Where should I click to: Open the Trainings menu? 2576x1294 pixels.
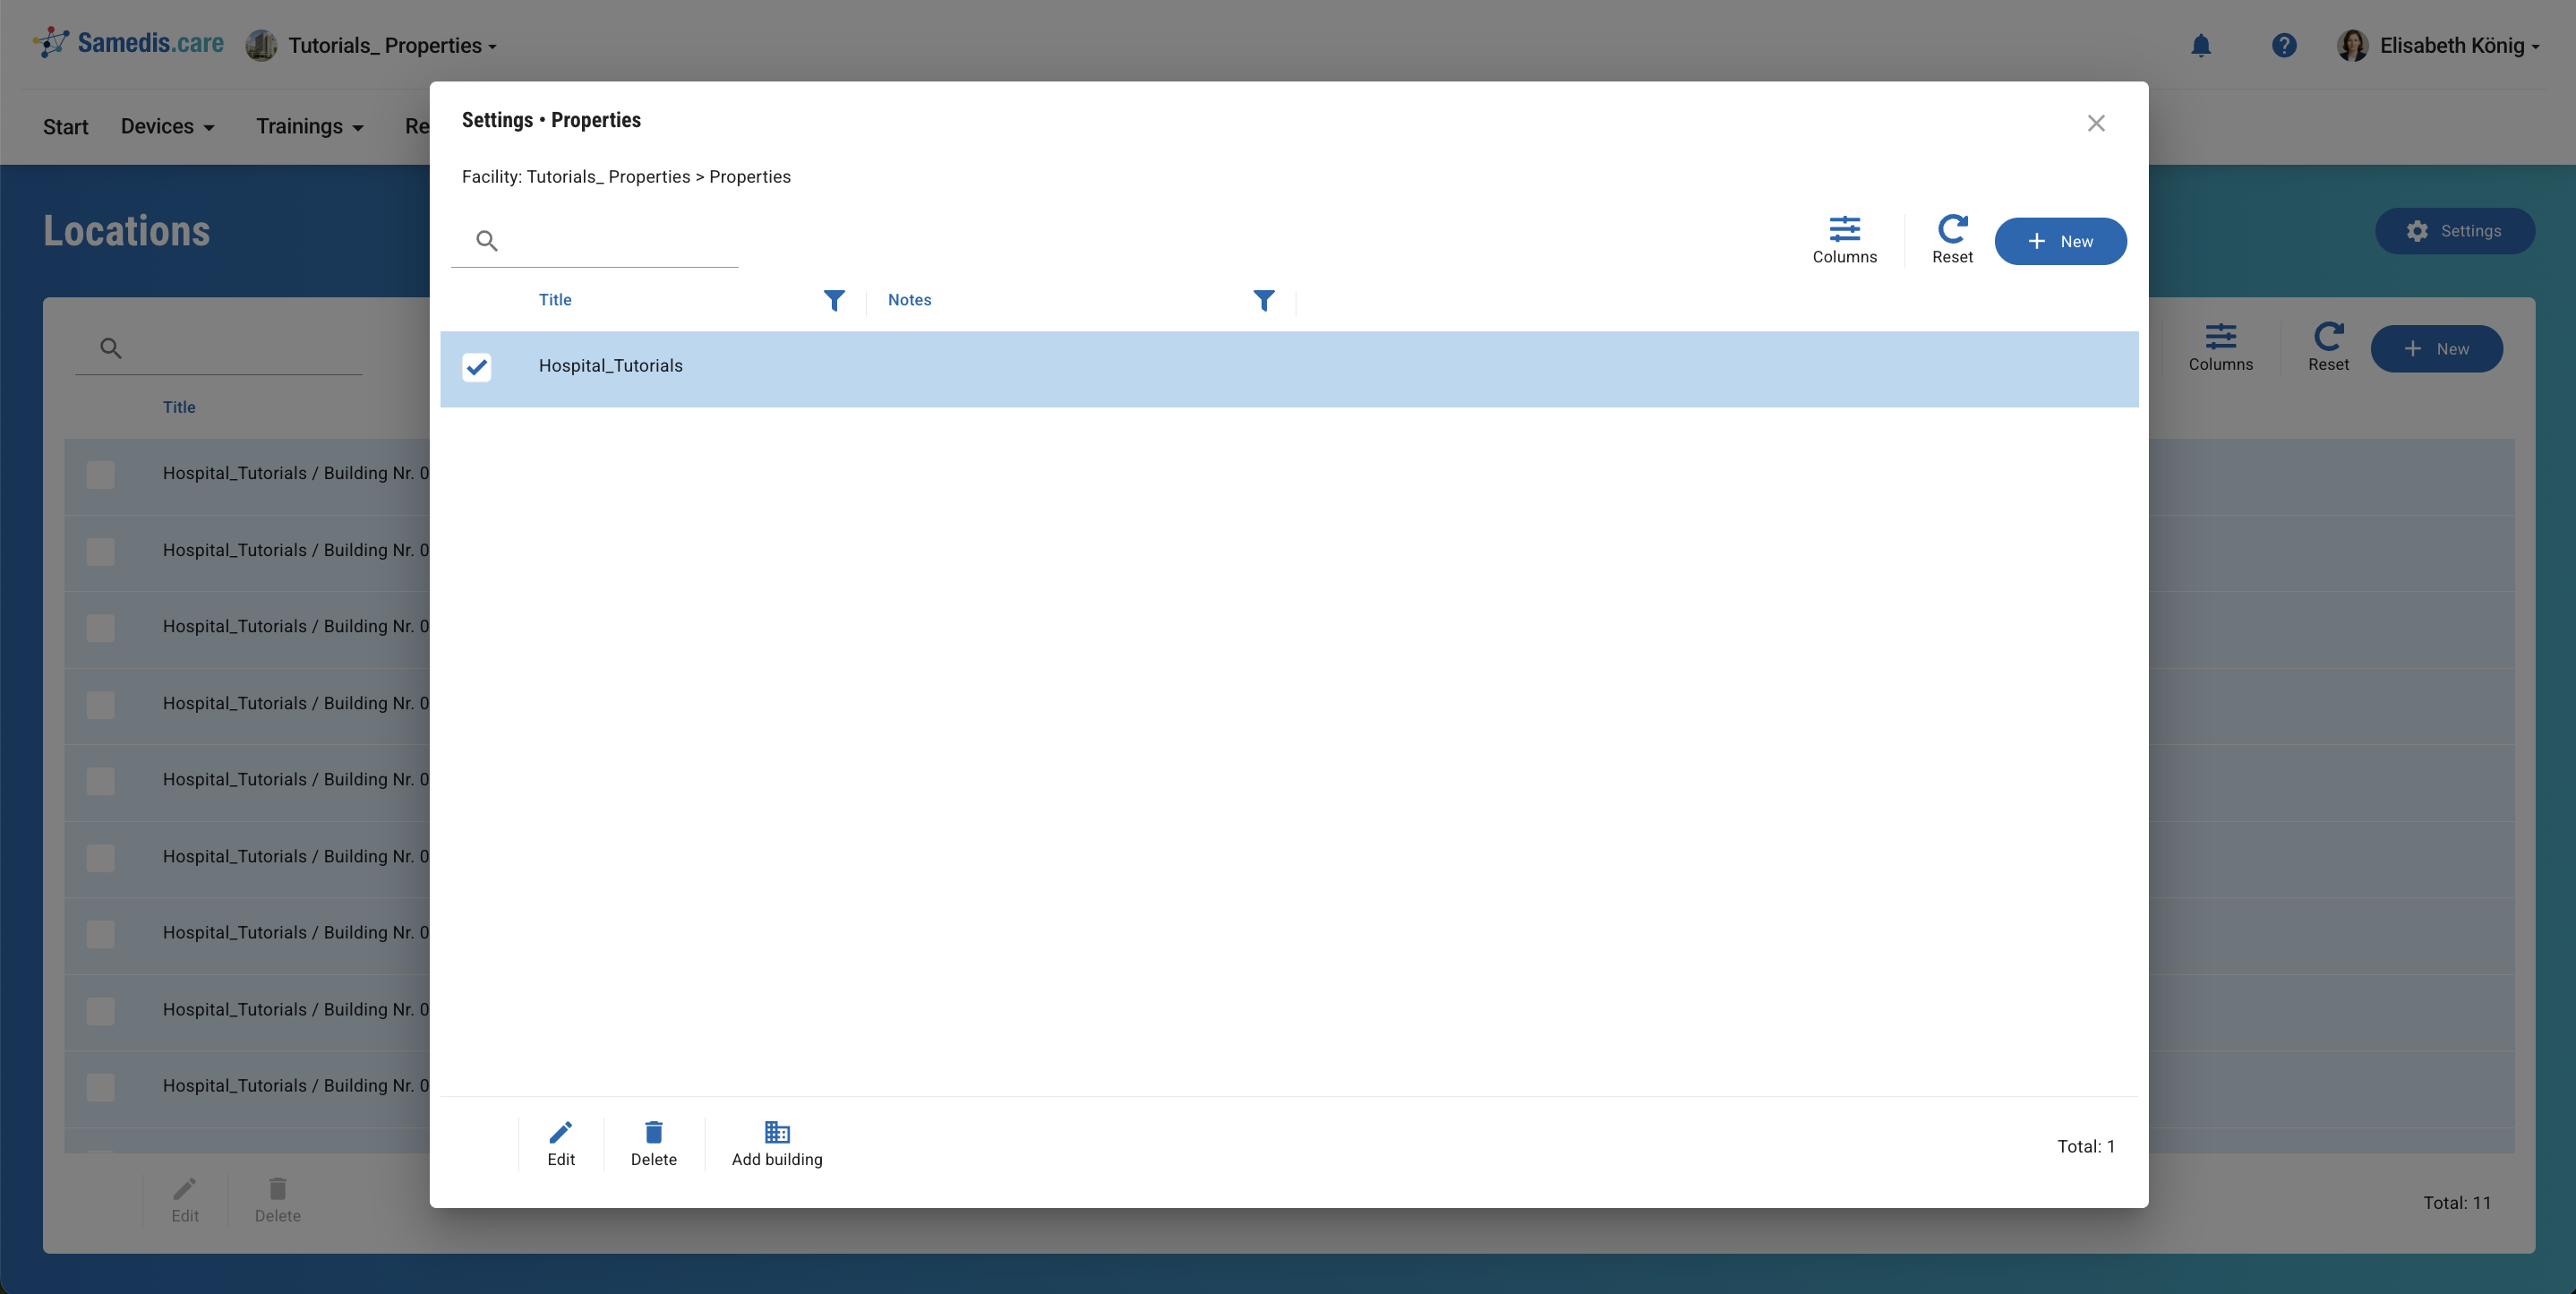pos(309,127)
